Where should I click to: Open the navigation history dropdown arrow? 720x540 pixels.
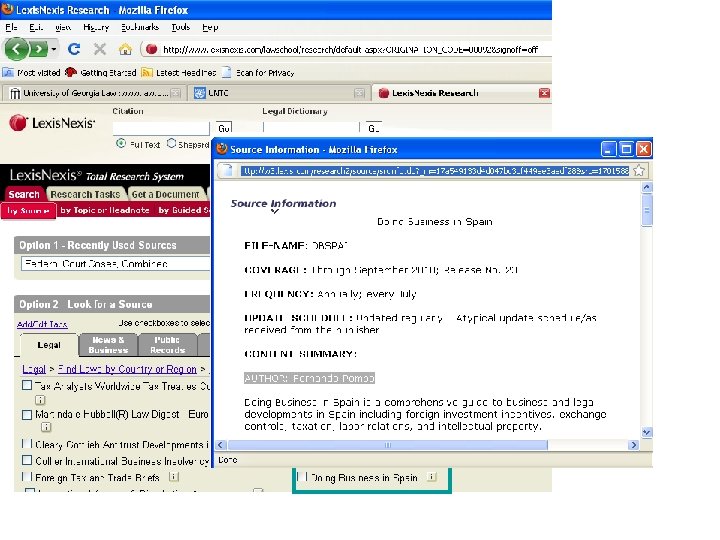(54, 49)
